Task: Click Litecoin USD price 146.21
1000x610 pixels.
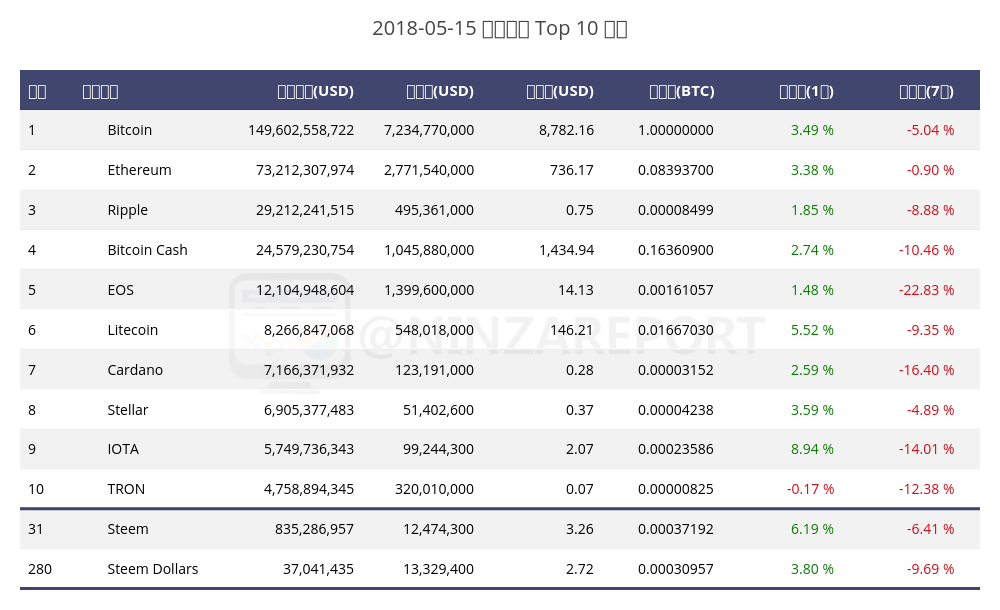Action: [571, 331]
